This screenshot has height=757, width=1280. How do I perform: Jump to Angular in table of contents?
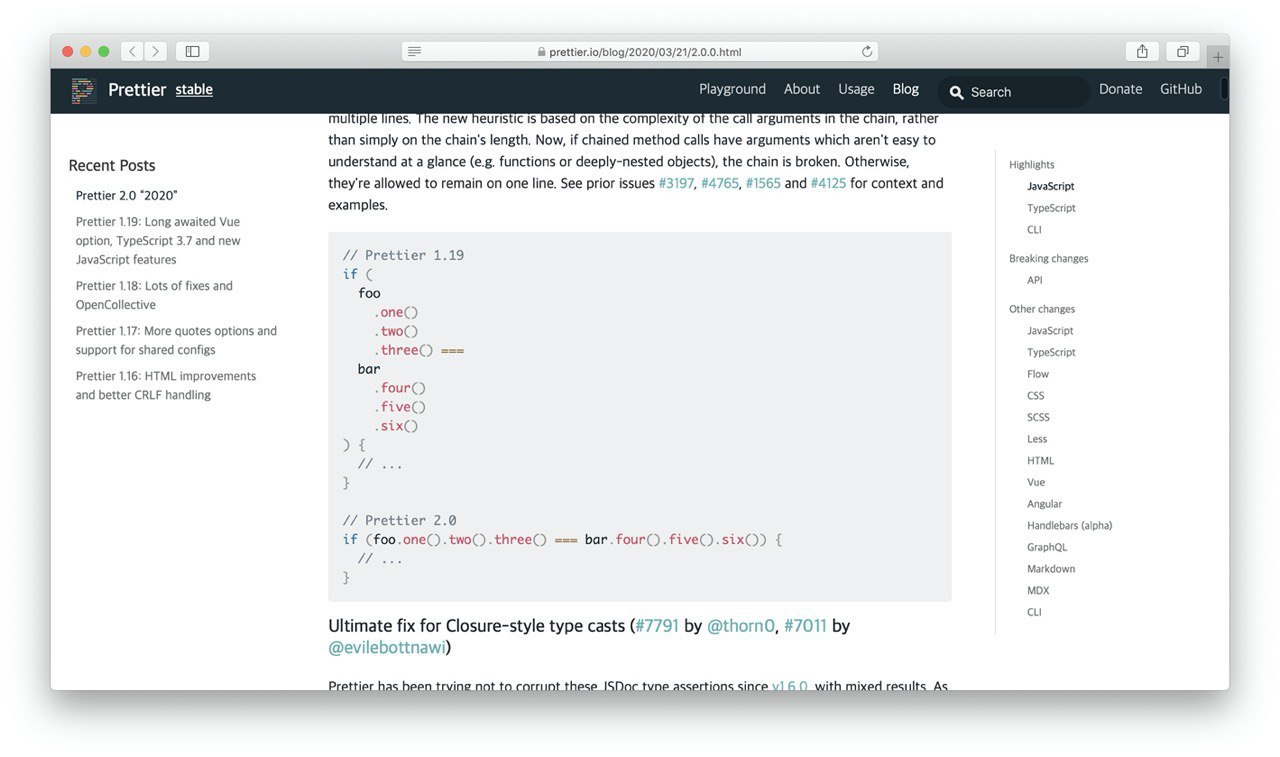[1045, 504]
